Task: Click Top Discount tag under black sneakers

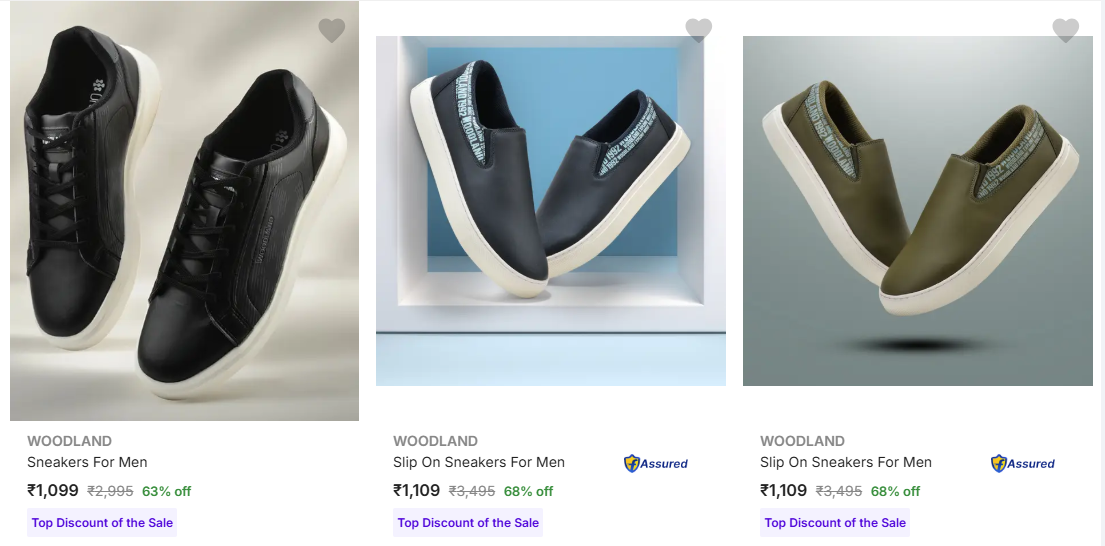Action: [102, 522]
